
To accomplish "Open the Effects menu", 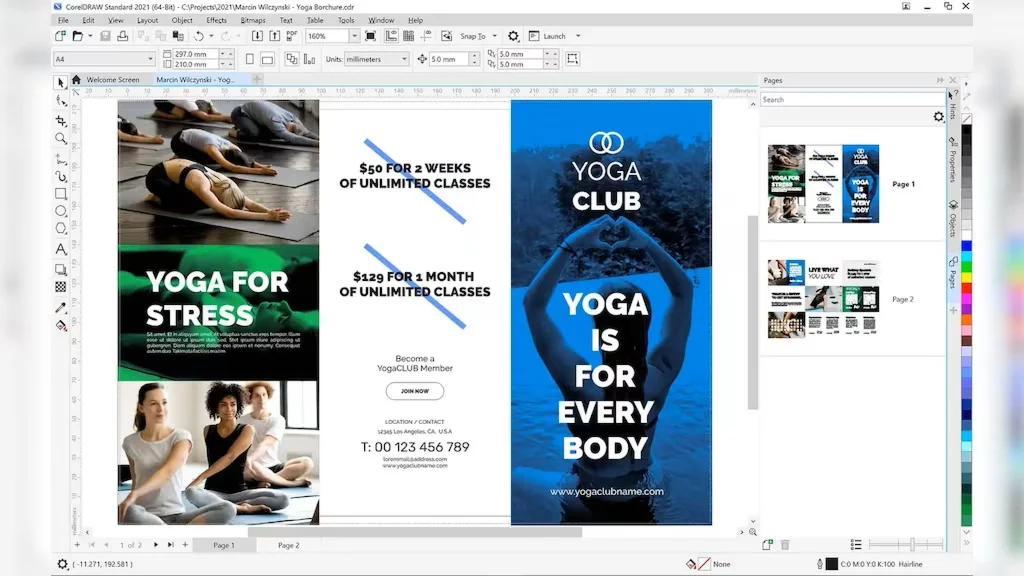I will 216,20.
